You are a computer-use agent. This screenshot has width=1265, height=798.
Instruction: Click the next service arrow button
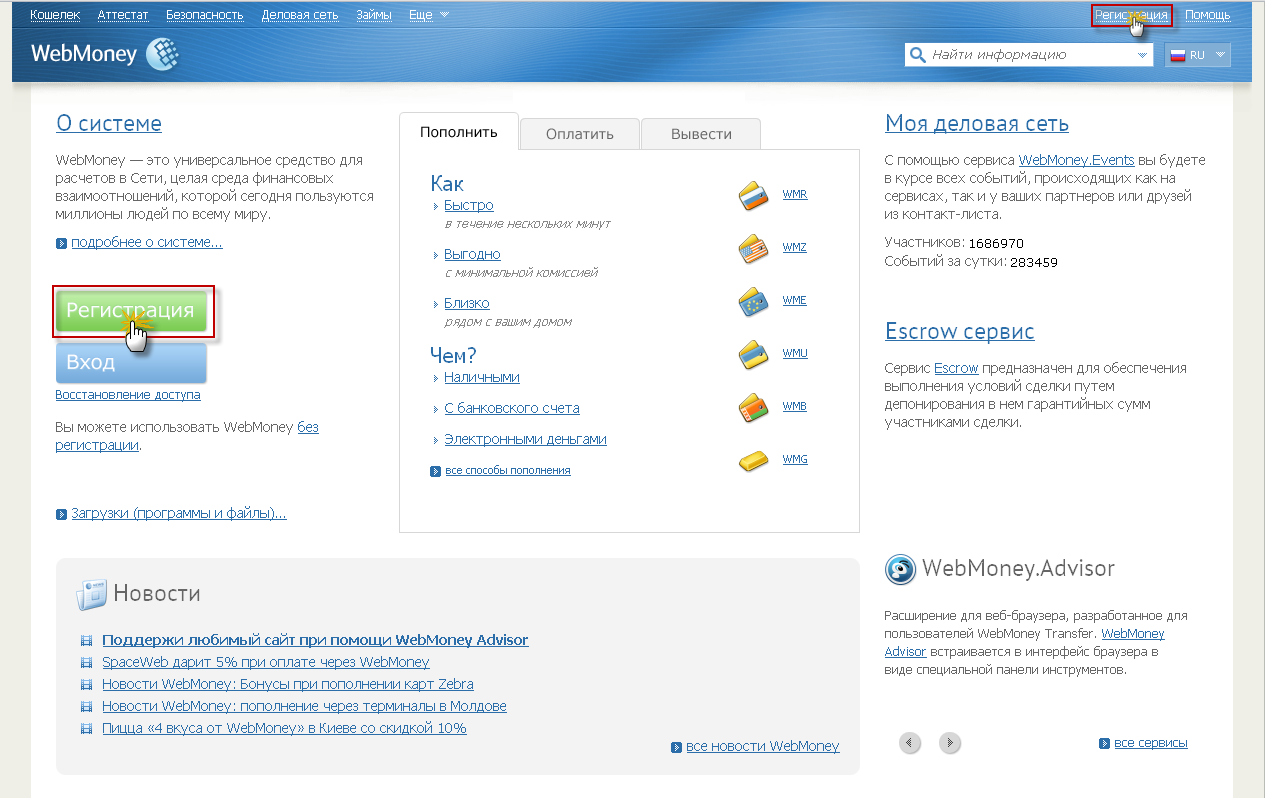pyautogui.click(x=950, y=742)
